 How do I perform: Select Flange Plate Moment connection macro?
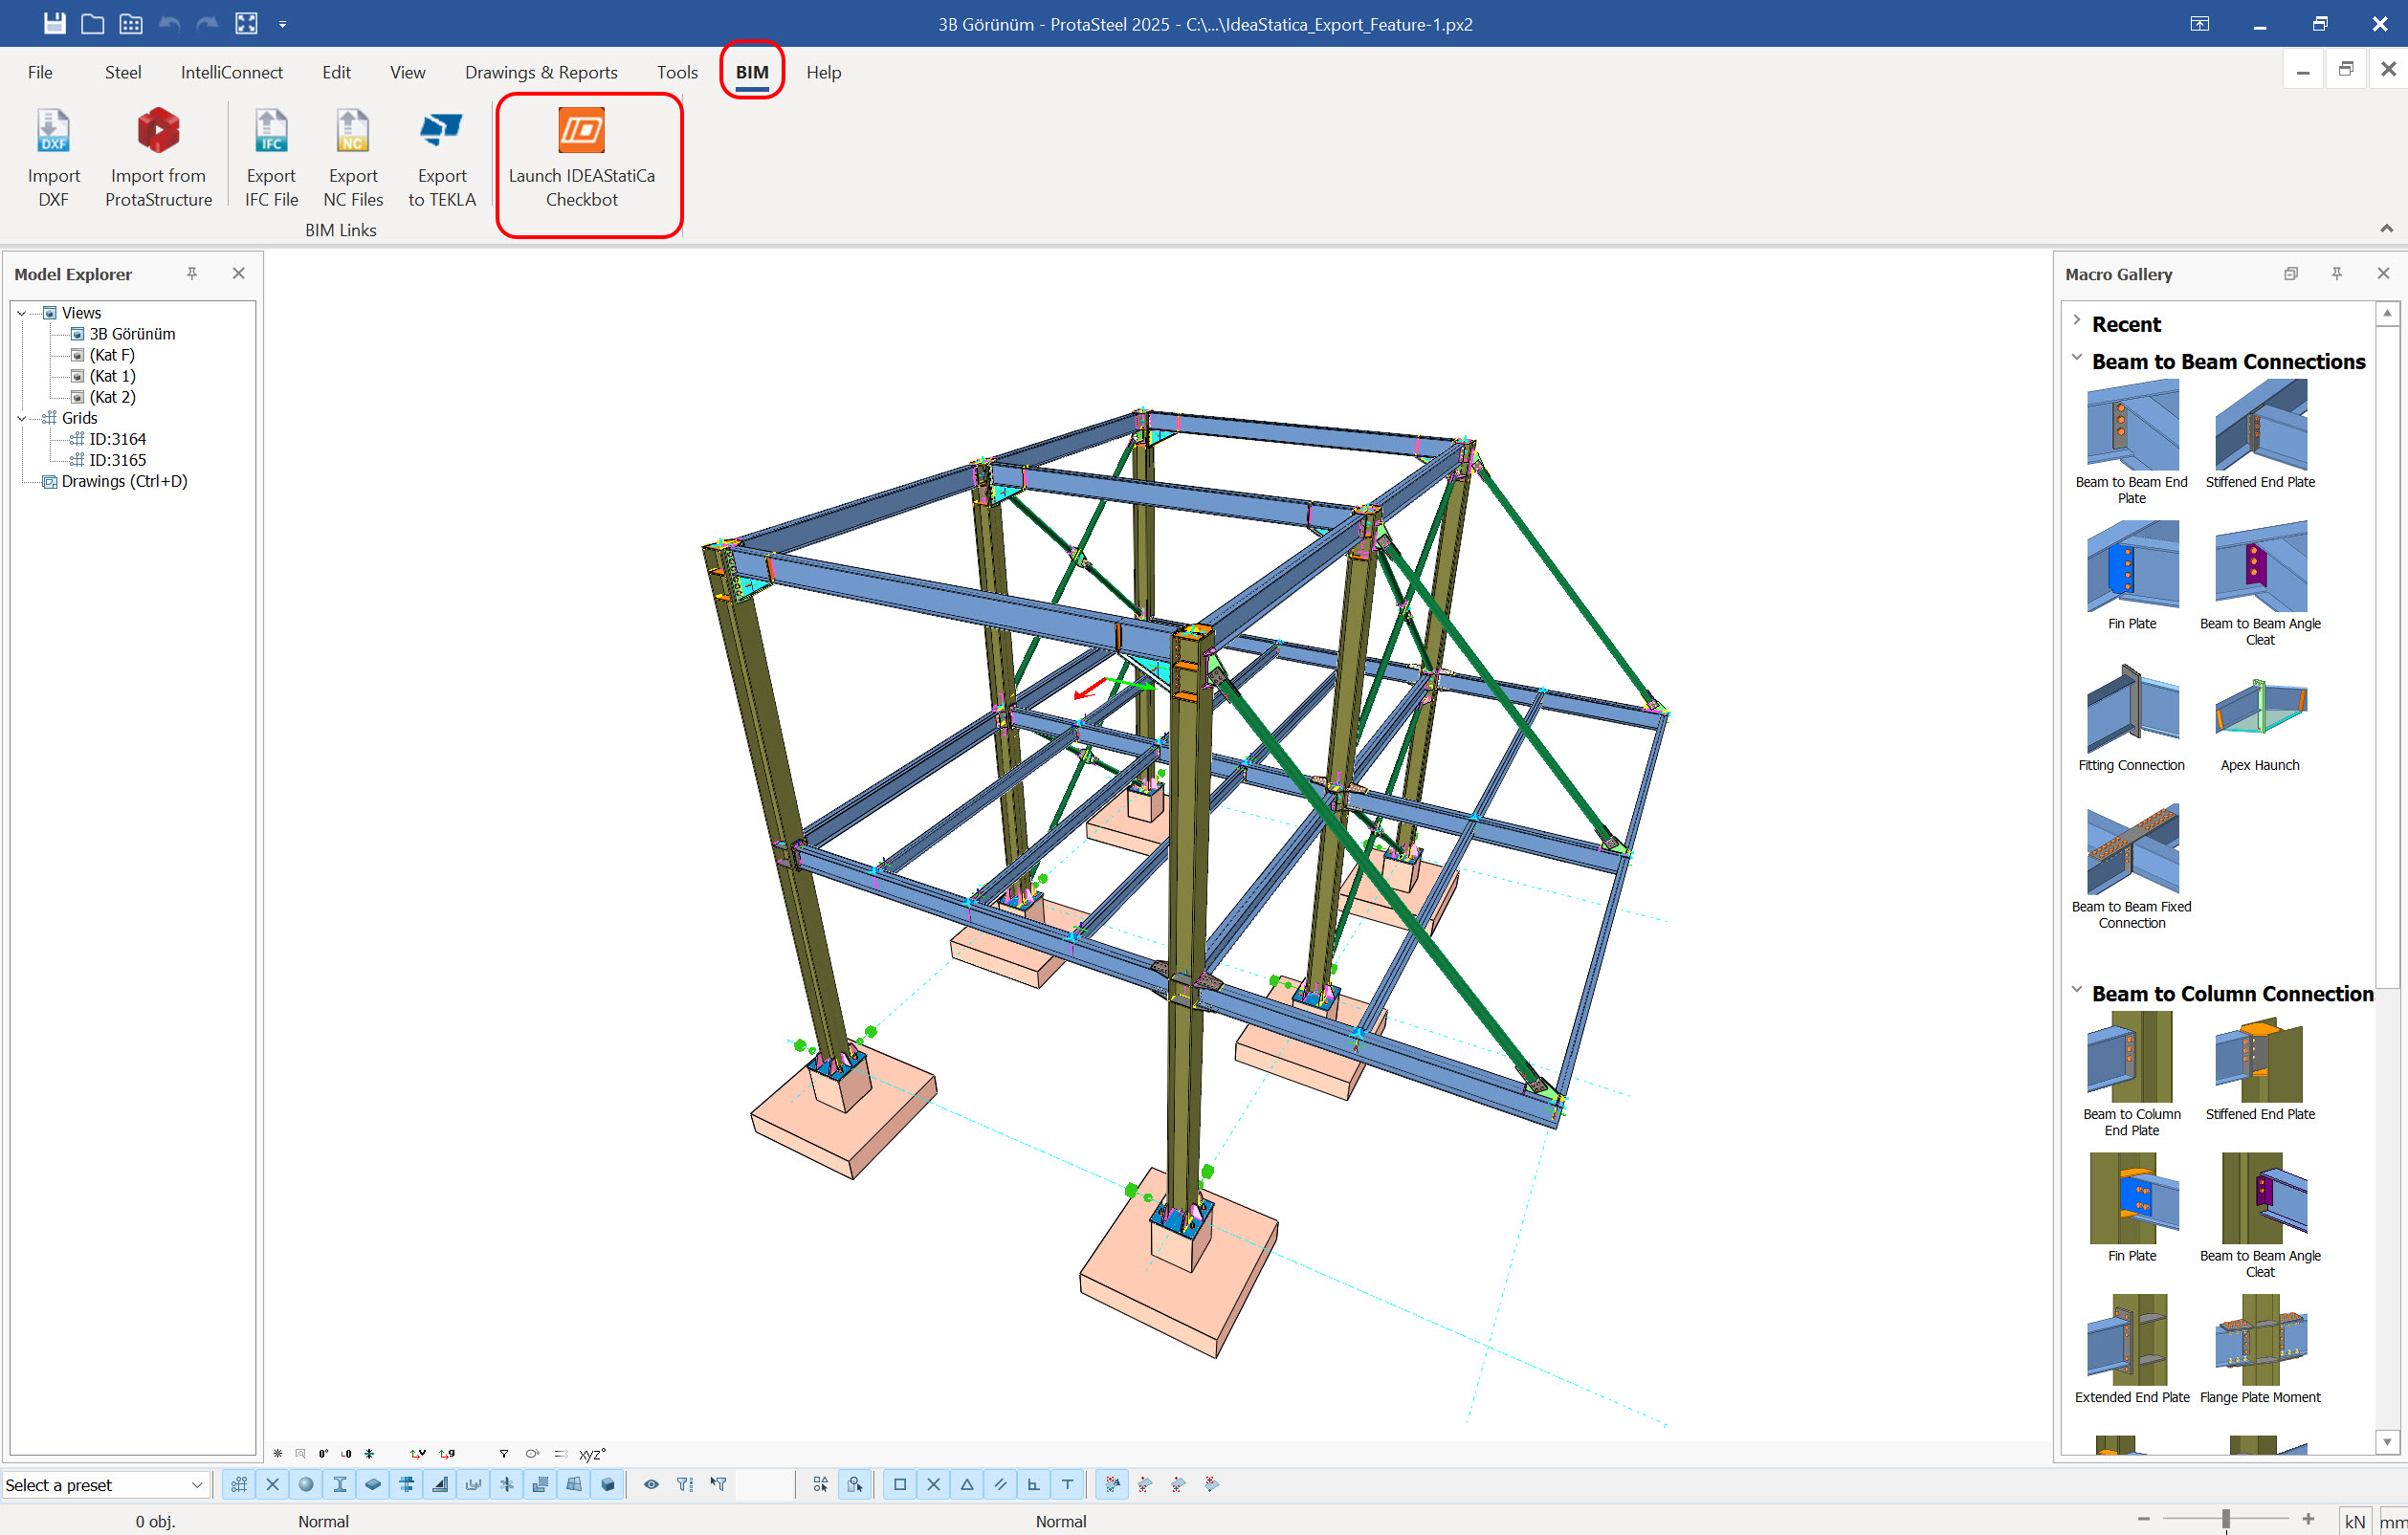point(2259,1341)
